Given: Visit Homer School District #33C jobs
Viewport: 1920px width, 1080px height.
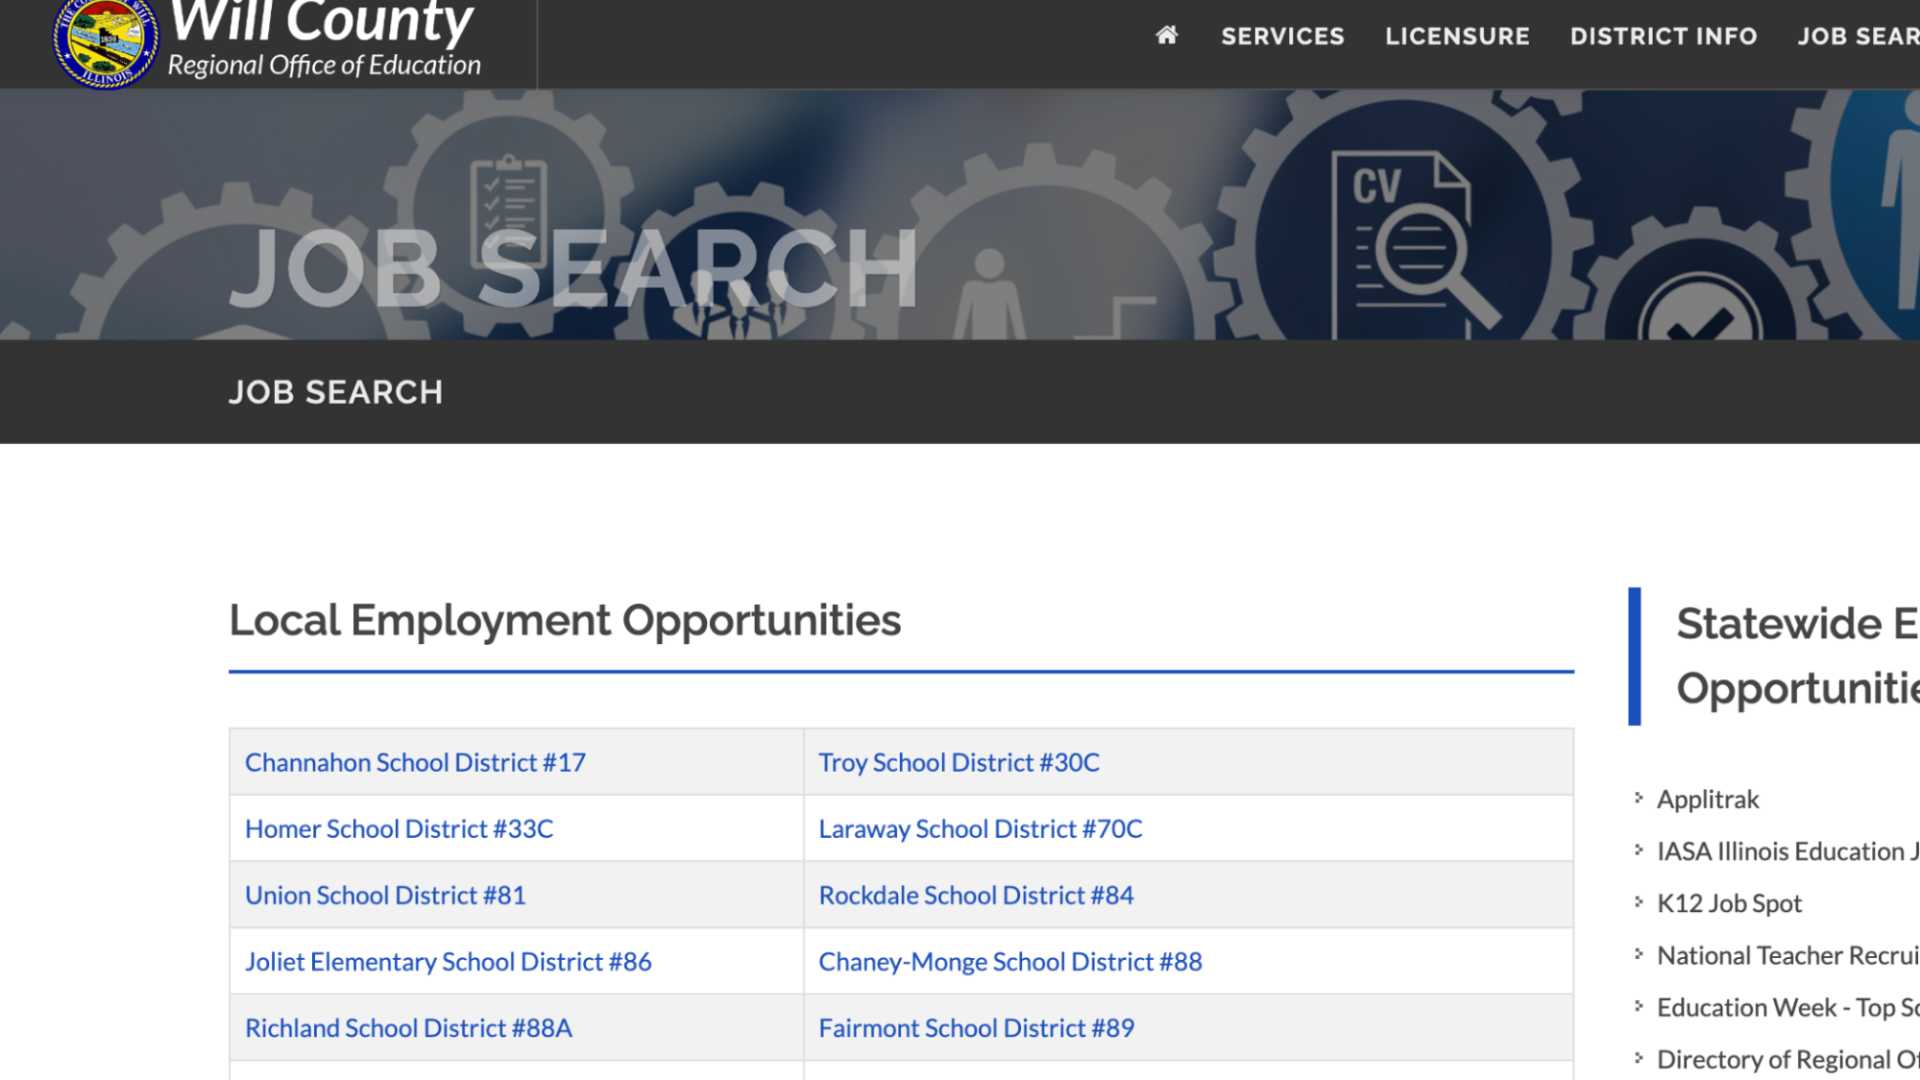Looking at the screenshot, I should click(399, 828).
